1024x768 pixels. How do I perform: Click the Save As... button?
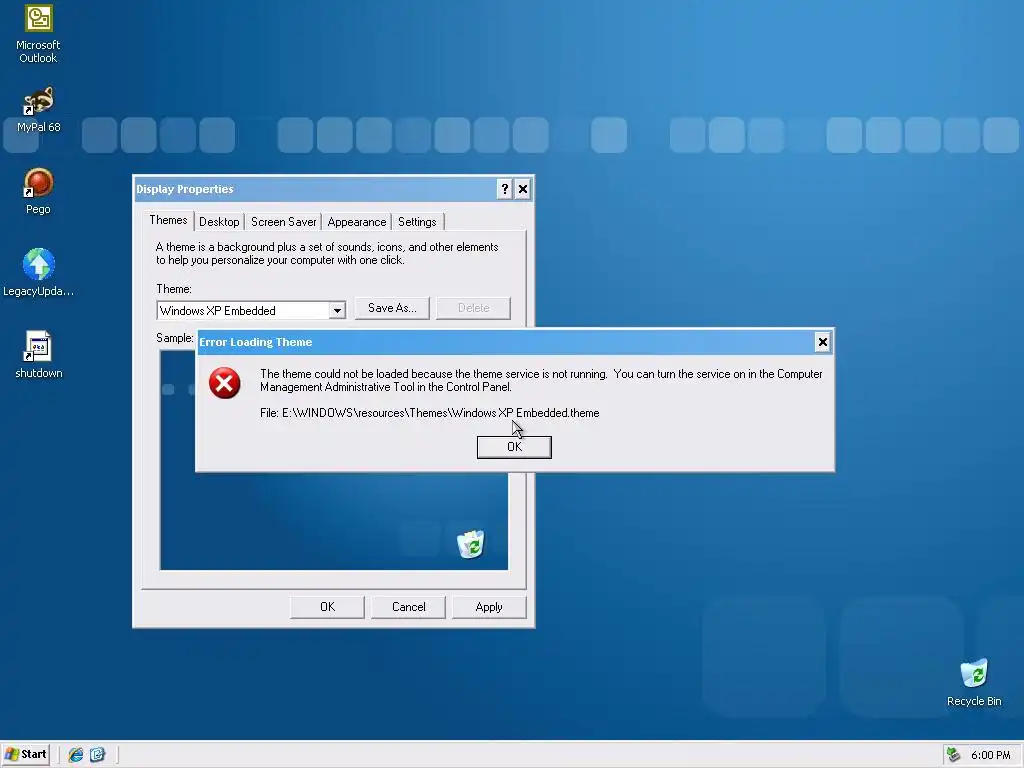point(392,308)
